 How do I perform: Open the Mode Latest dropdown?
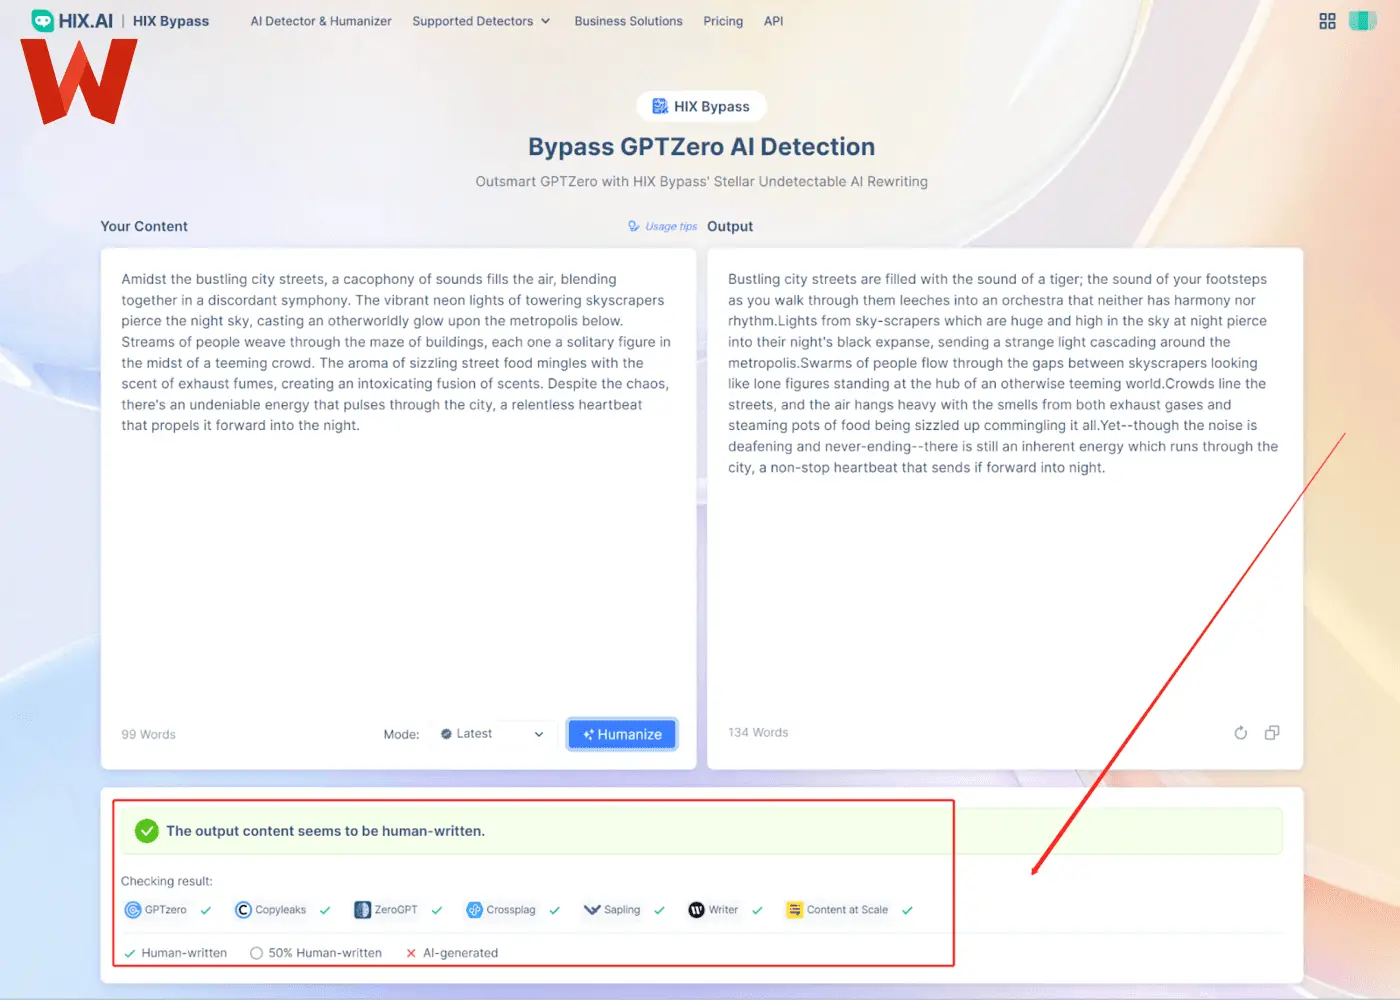point(492,734)
